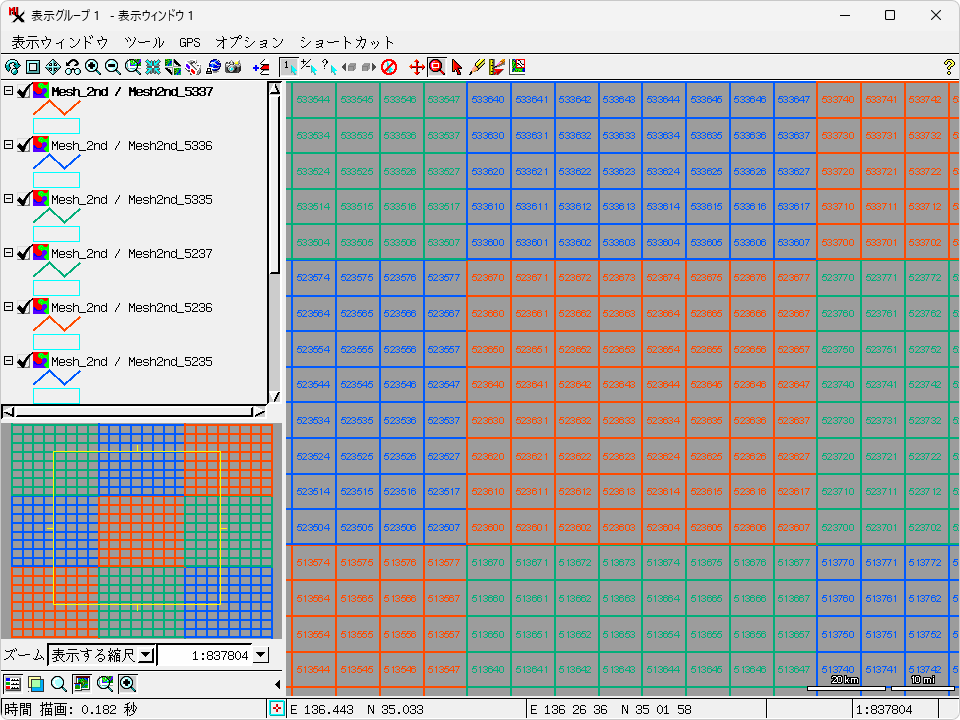Viewport: 960px width, 720px height.
Task: Click the Redraw icon in the toolbar
Action: tap(12, 67)
